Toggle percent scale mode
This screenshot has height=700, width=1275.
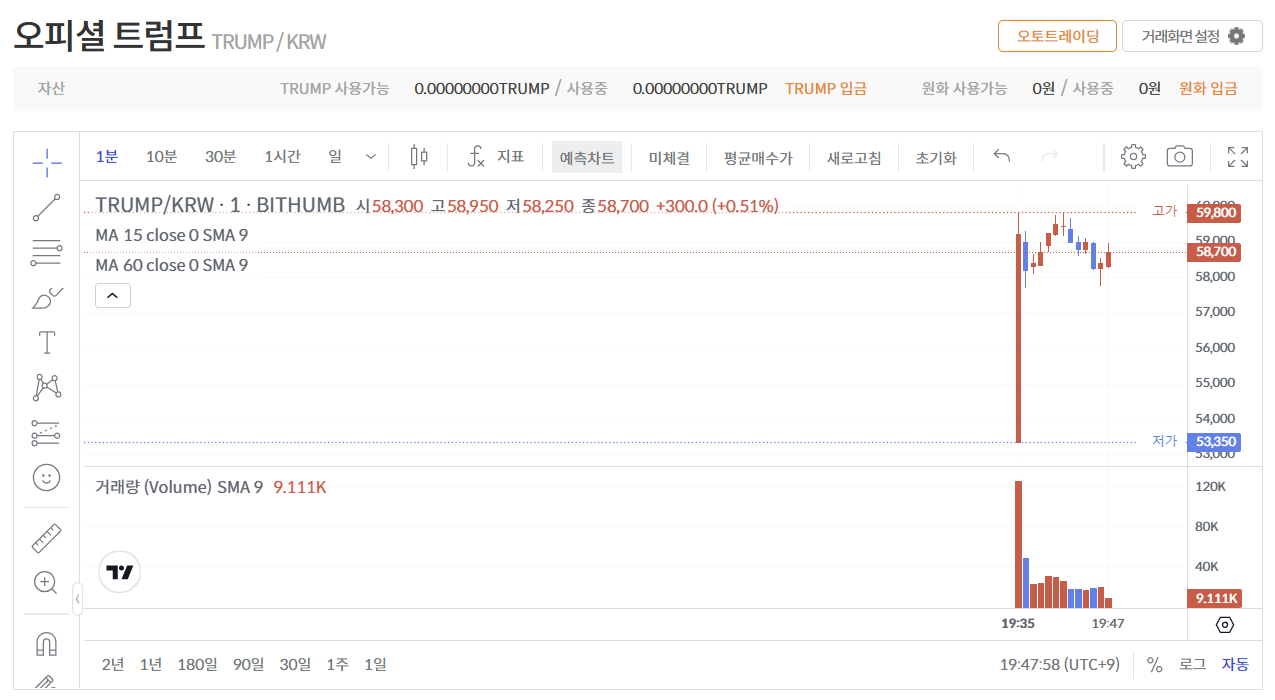[x=1154, y=664]
